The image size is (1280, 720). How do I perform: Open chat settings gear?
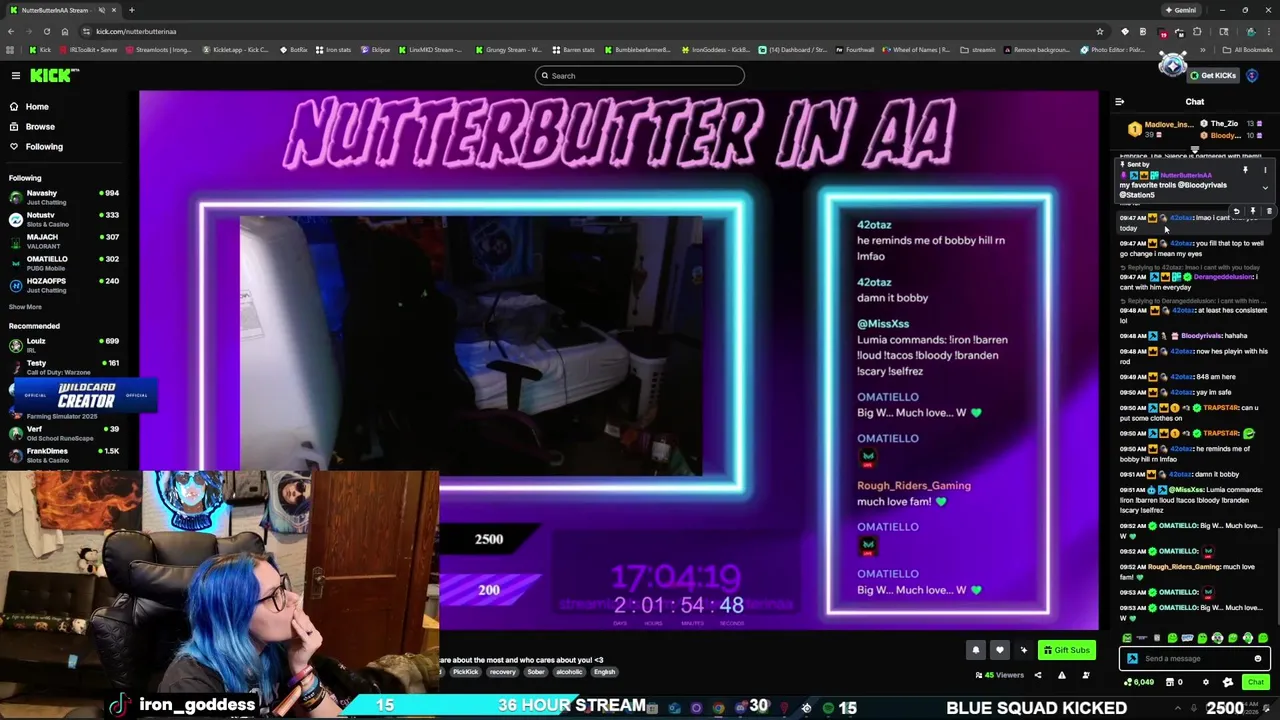[x=1206, y=682]
